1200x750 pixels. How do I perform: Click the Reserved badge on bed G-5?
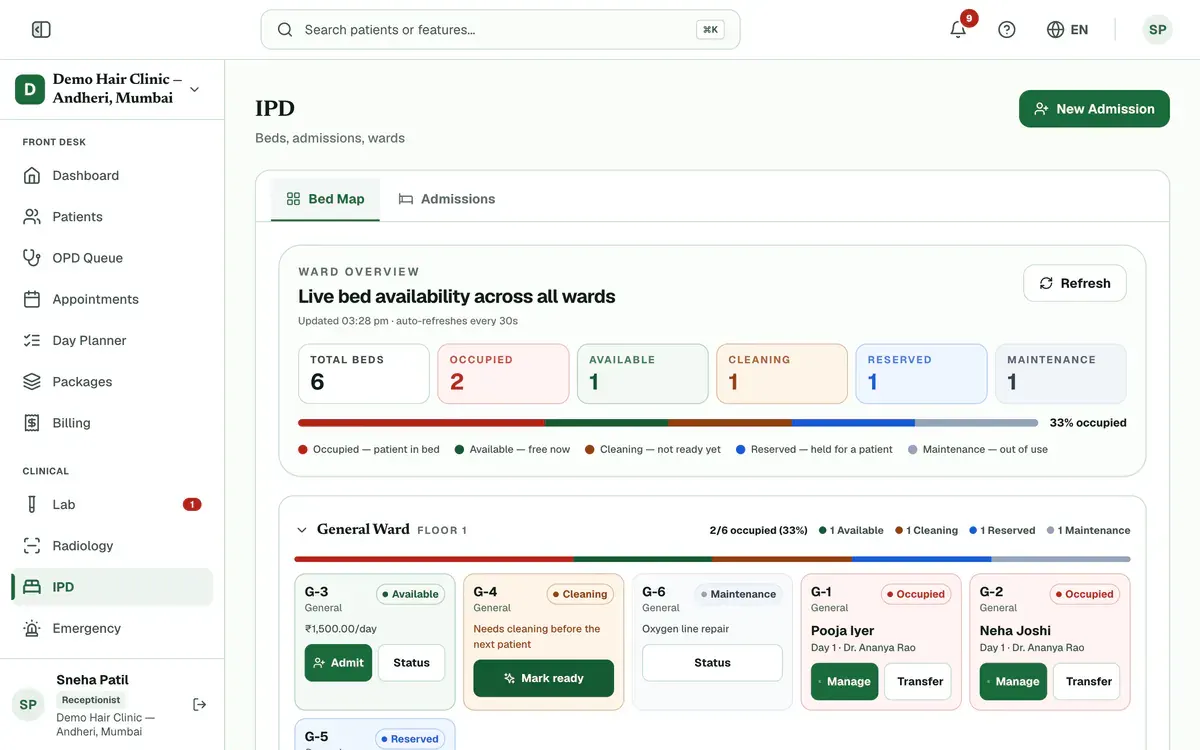pos(410,739)
